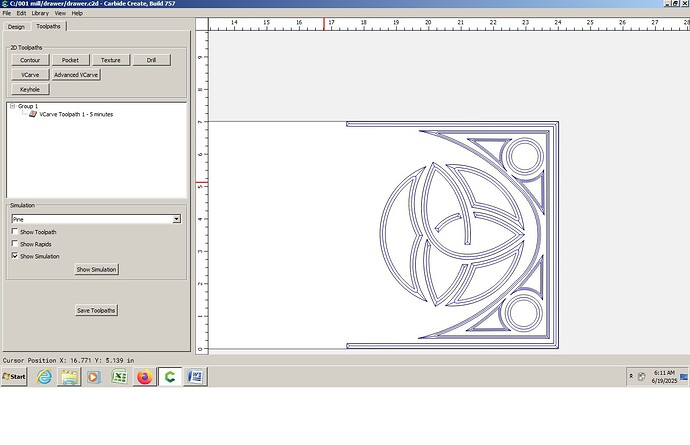Open Excel from the taskbar
The height and width of the screenshot is (445, 690).
[x=119, y=377]
